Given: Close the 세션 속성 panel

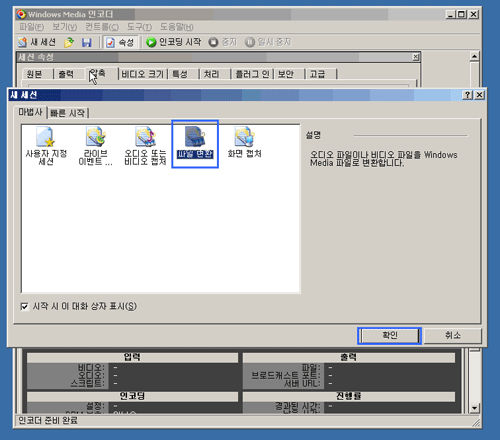Looking at the screenshot, I should [416, 57].
